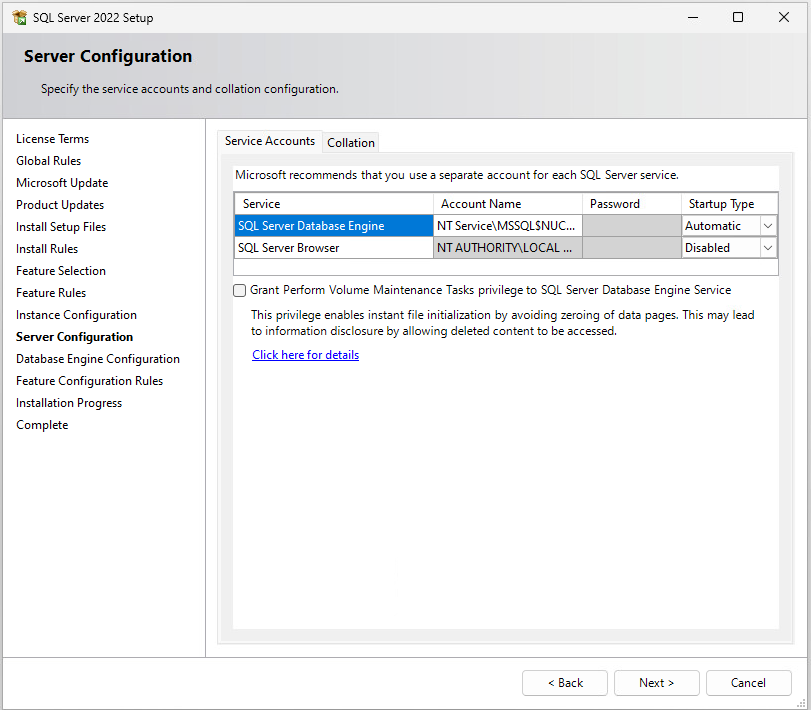811x710 pixels.
Task: Minimize the SQL Server 2022 Setup window
Action: [691, 17]
